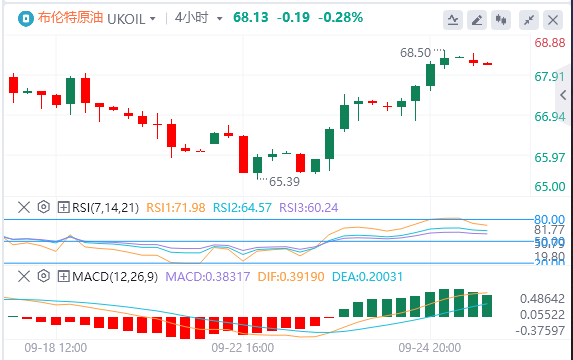The image size is (573, 360).
Task: Select the pencil drawing tool
Action: pyautogui.click(x=477, y=20)
